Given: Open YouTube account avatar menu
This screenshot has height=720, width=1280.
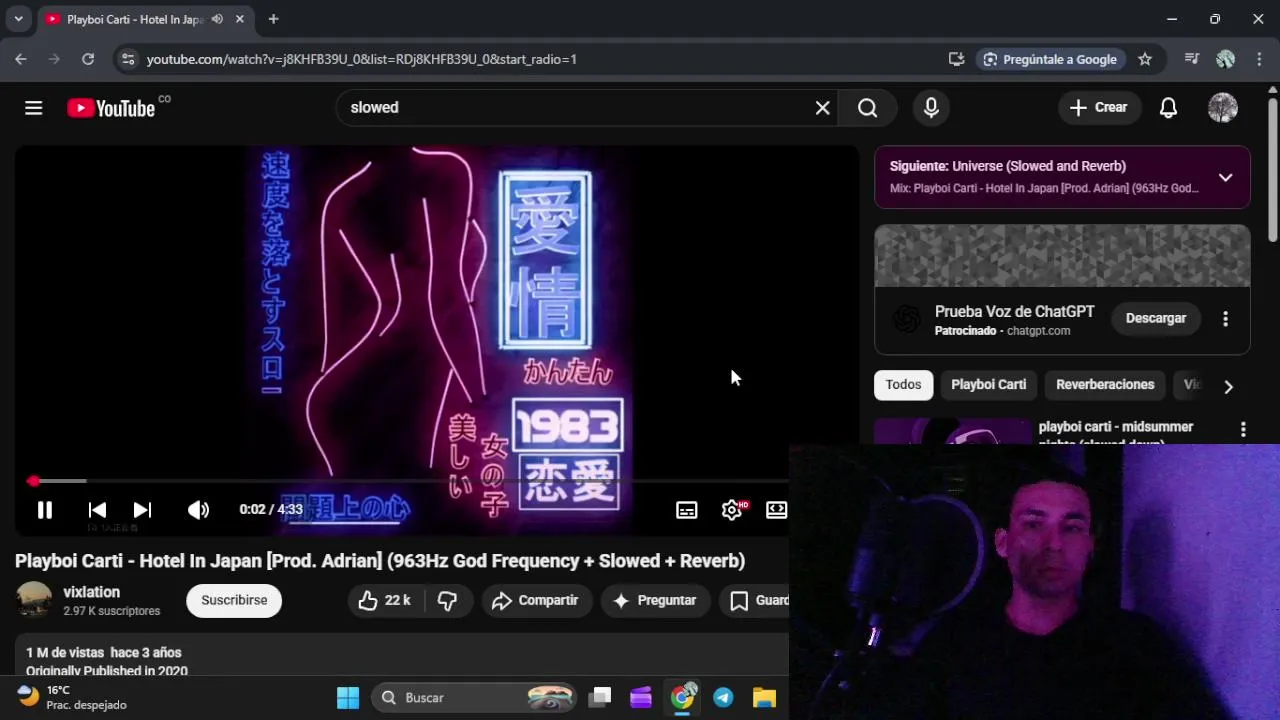Looking at the screenshot, I should pos(1223,108).
